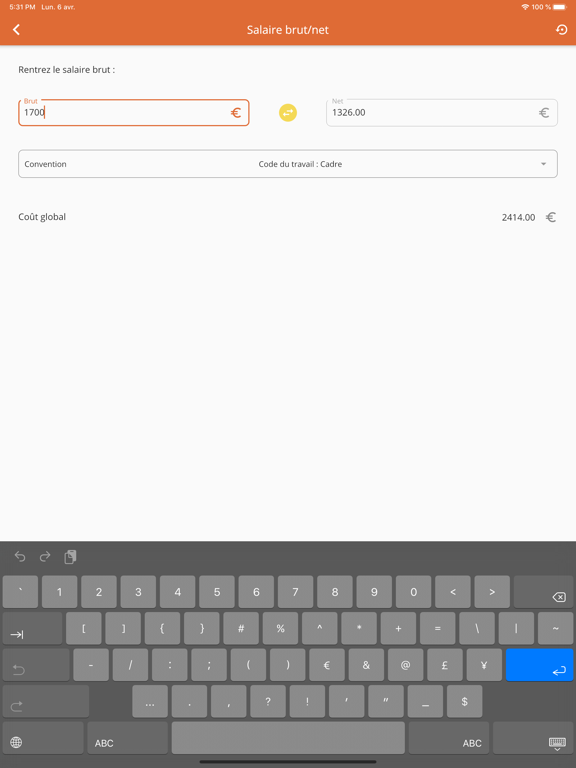Click the Brut salary input field
Screen dimensions: 576x768
tap(134, 113)
